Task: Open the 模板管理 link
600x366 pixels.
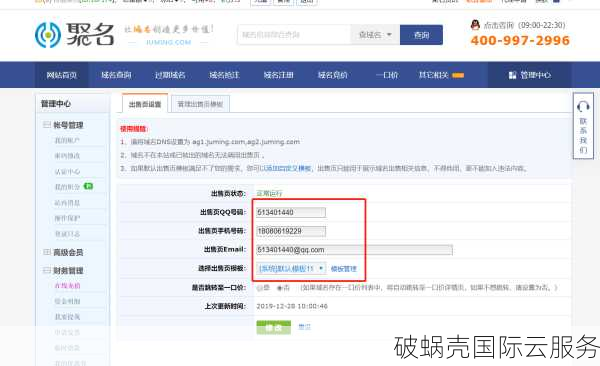Action: pos(344,269)
